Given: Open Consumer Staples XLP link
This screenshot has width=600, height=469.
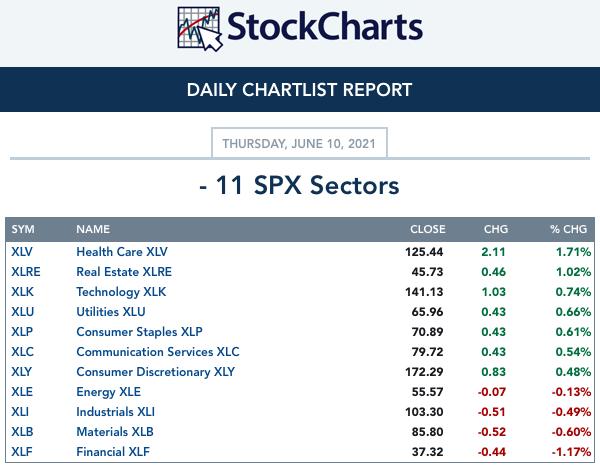Looking at the screenshot, I should (140, 332).
